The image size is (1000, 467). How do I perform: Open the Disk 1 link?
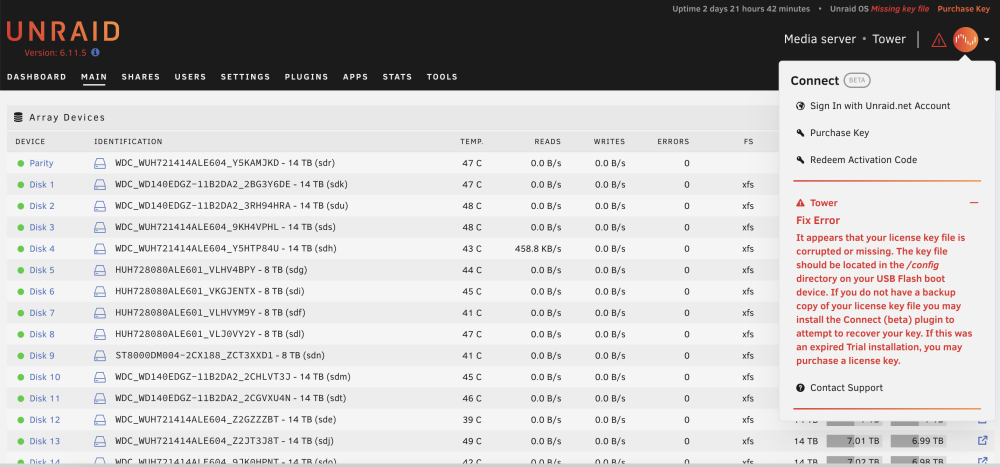click(41, 184)
